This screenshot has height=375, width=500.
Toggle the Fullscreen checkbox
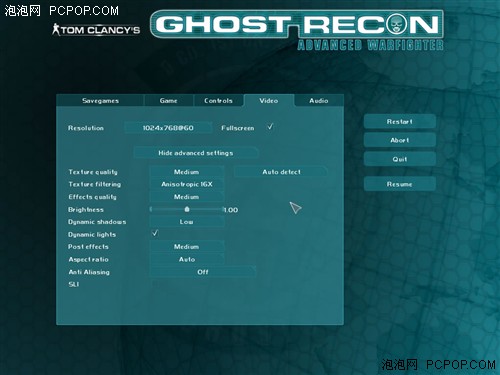click(x=270, y=127)
